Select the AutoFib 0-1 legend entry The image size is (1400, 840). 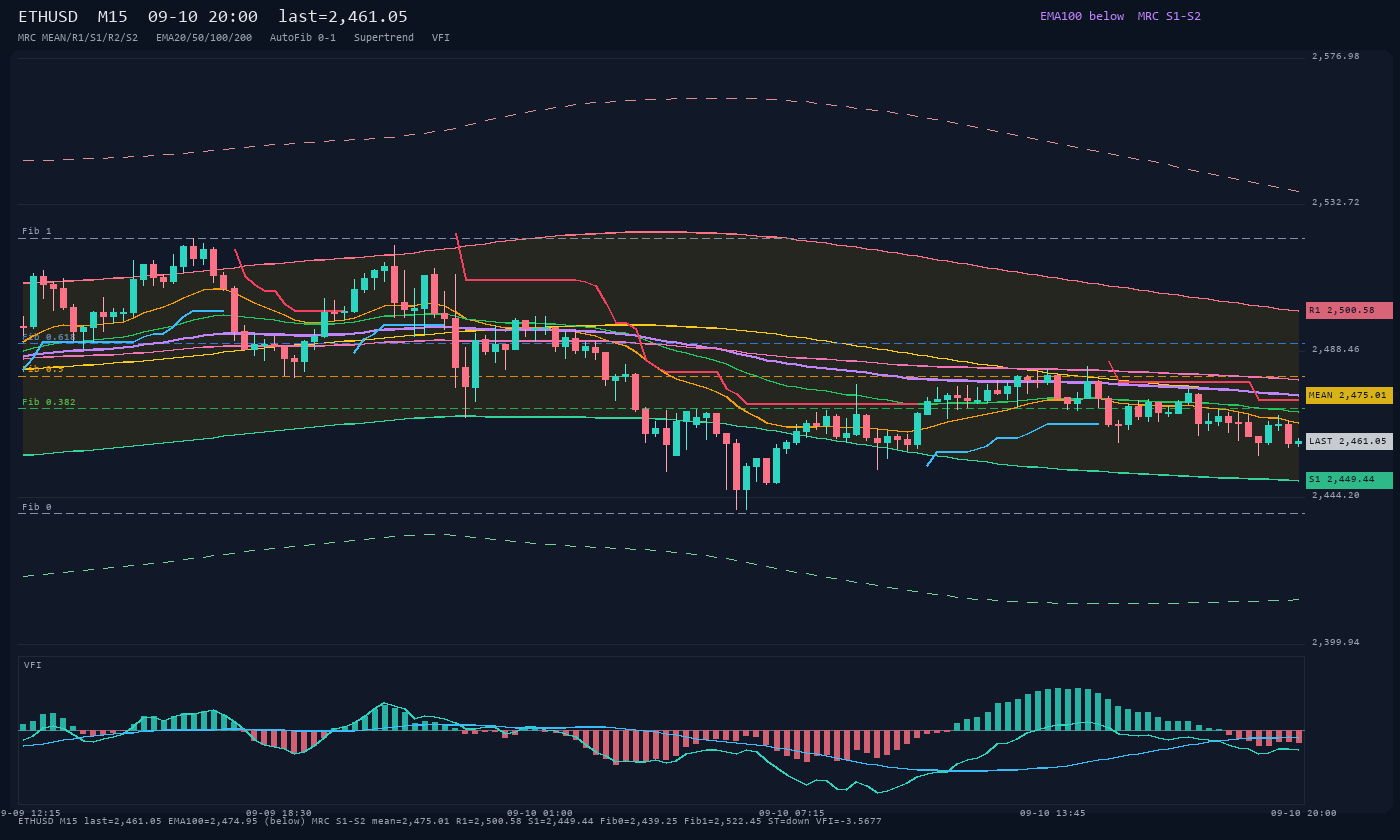tap(303, 38)
